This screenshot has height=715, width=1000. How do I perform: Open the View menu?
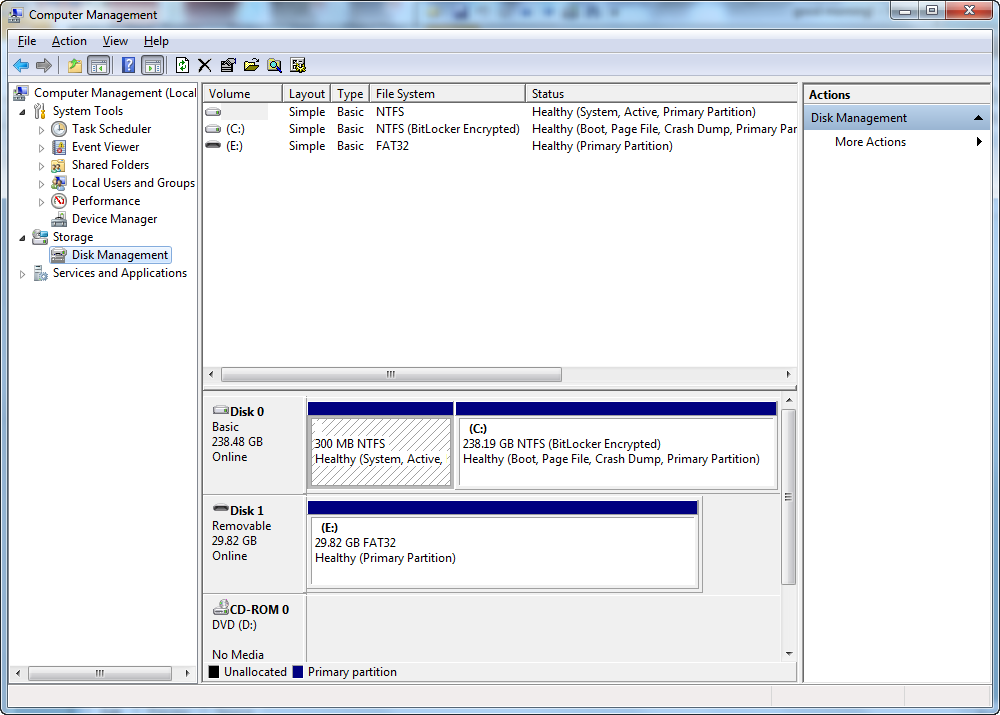click(115, 41)
